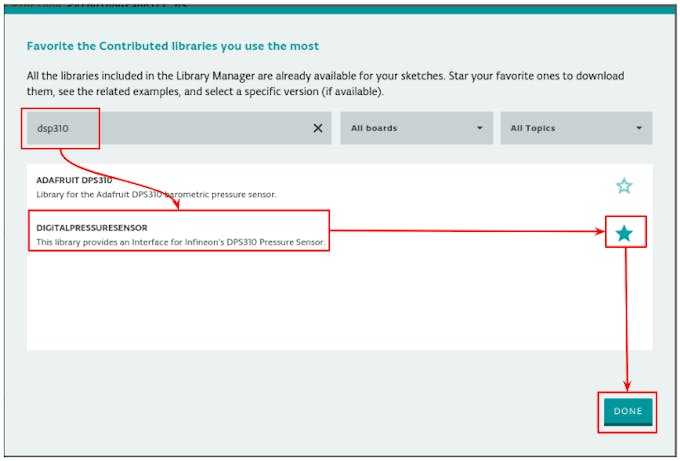This screenshot has width=680, height=461.
Task: Click the 'Favorite the Contributed libraries' heading
Action: tap(172, 46)
